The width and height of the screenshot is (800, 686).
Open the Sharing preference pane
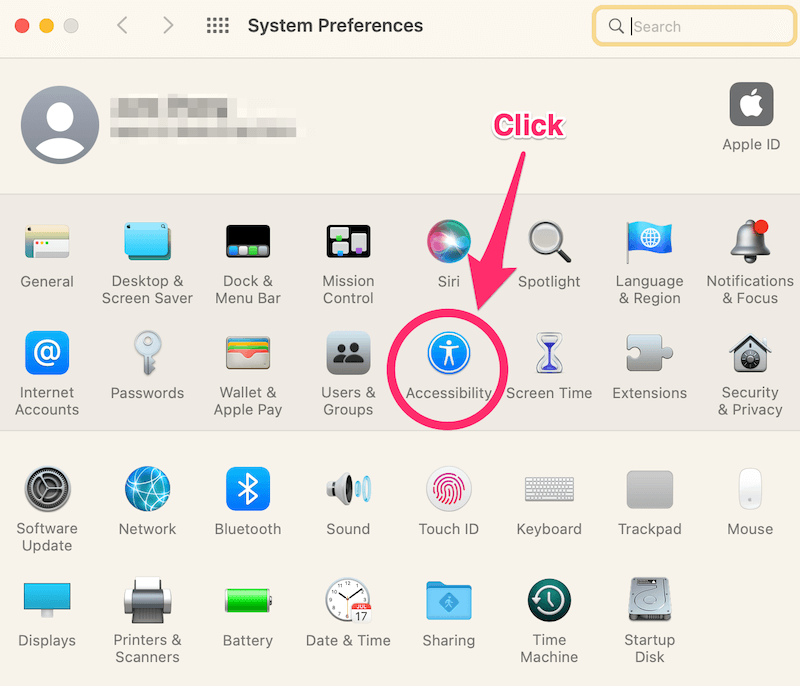(448, 600)
